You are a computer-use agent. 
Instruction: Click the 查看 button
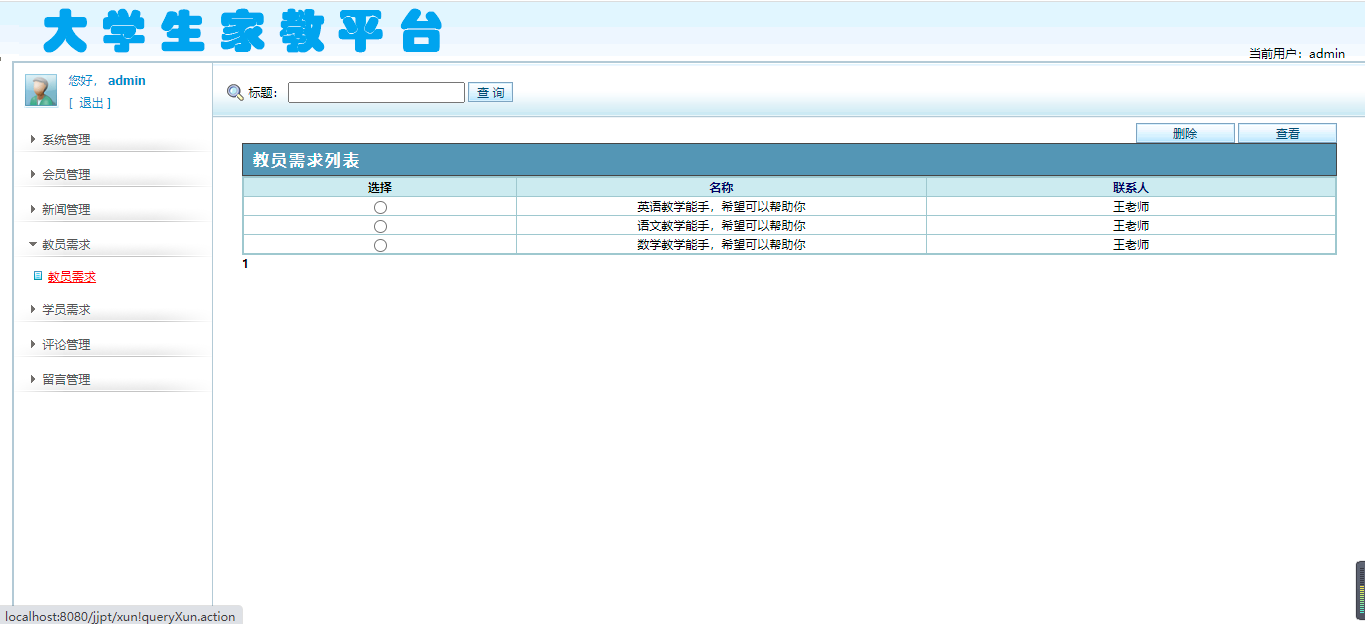(1287, 134)
